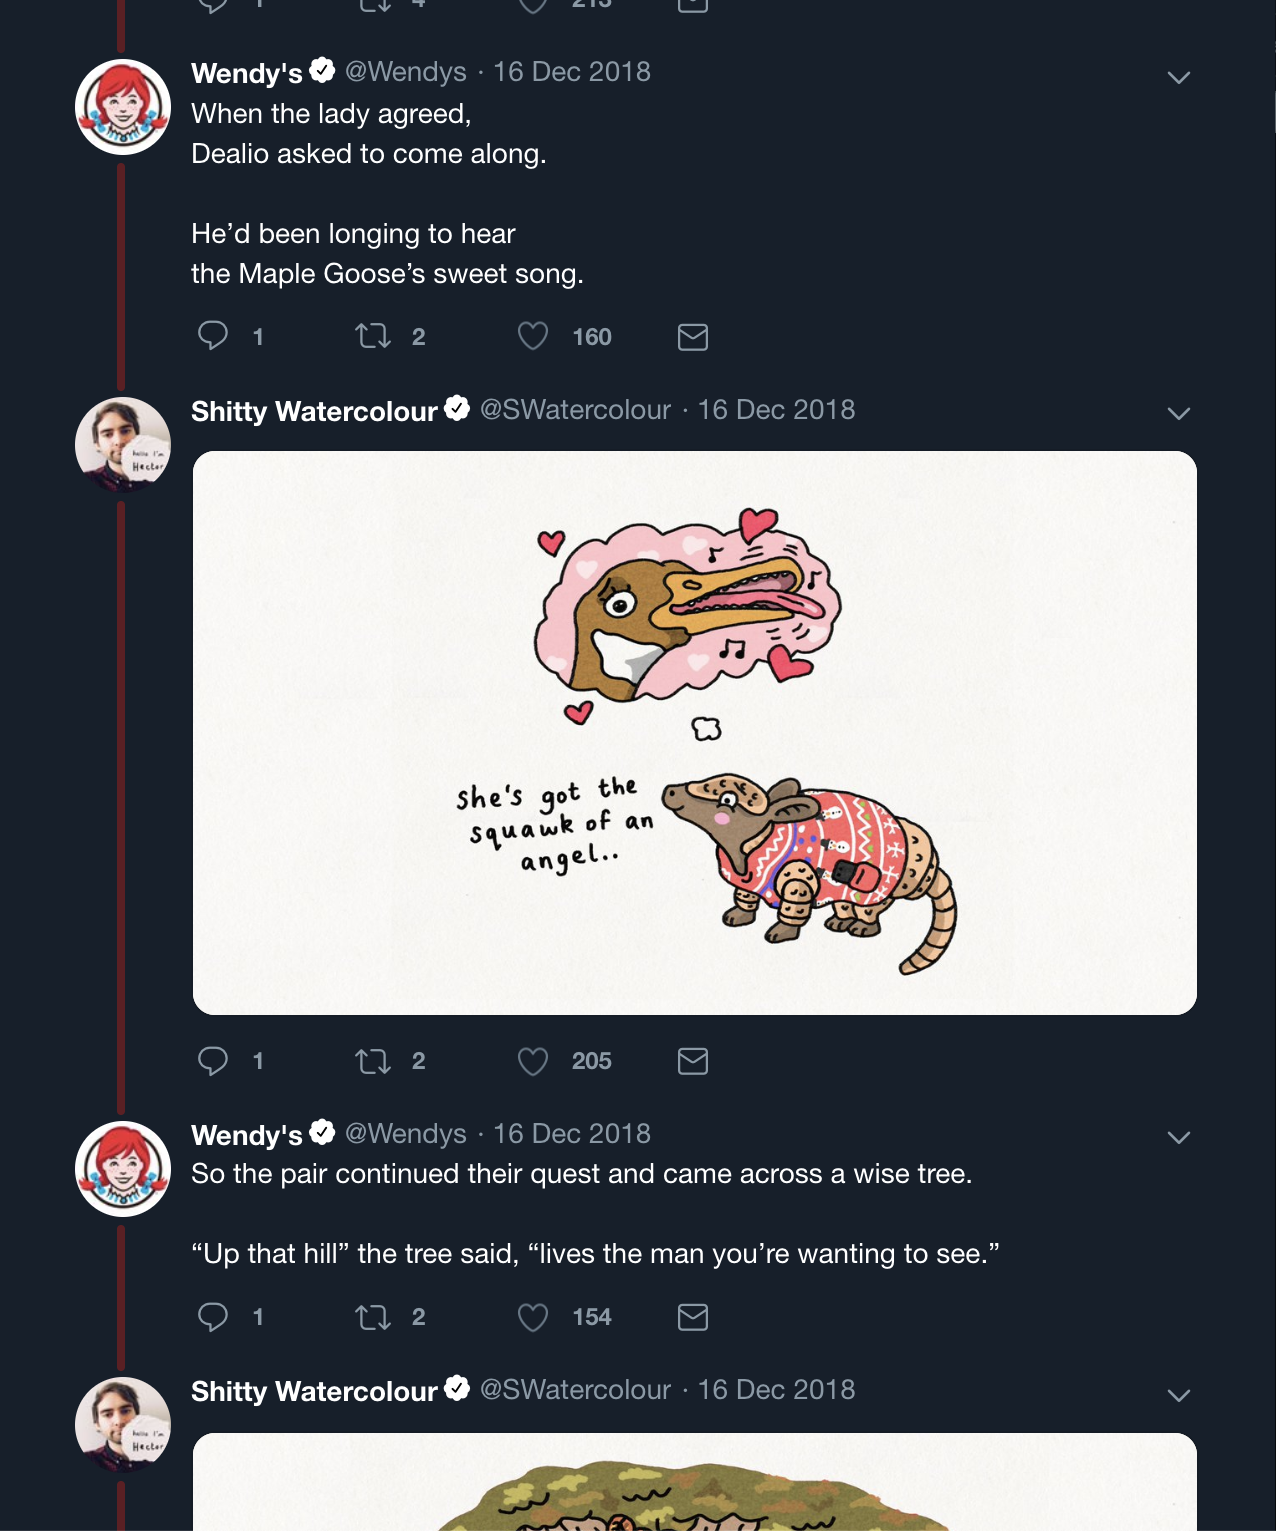Like the tweet showing 154 likes

click(x=533, y=1316)
